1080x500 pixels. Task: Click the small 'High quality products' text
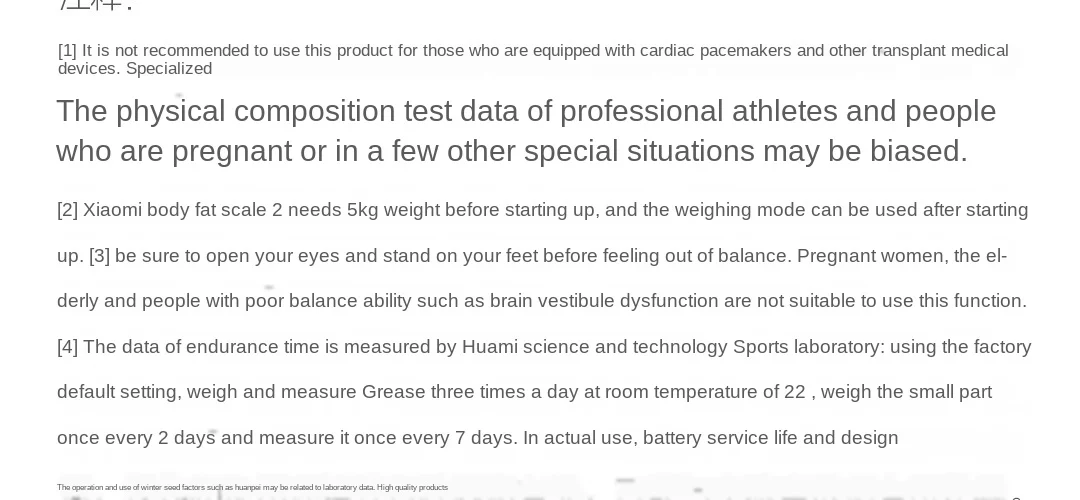click(412, 488)
